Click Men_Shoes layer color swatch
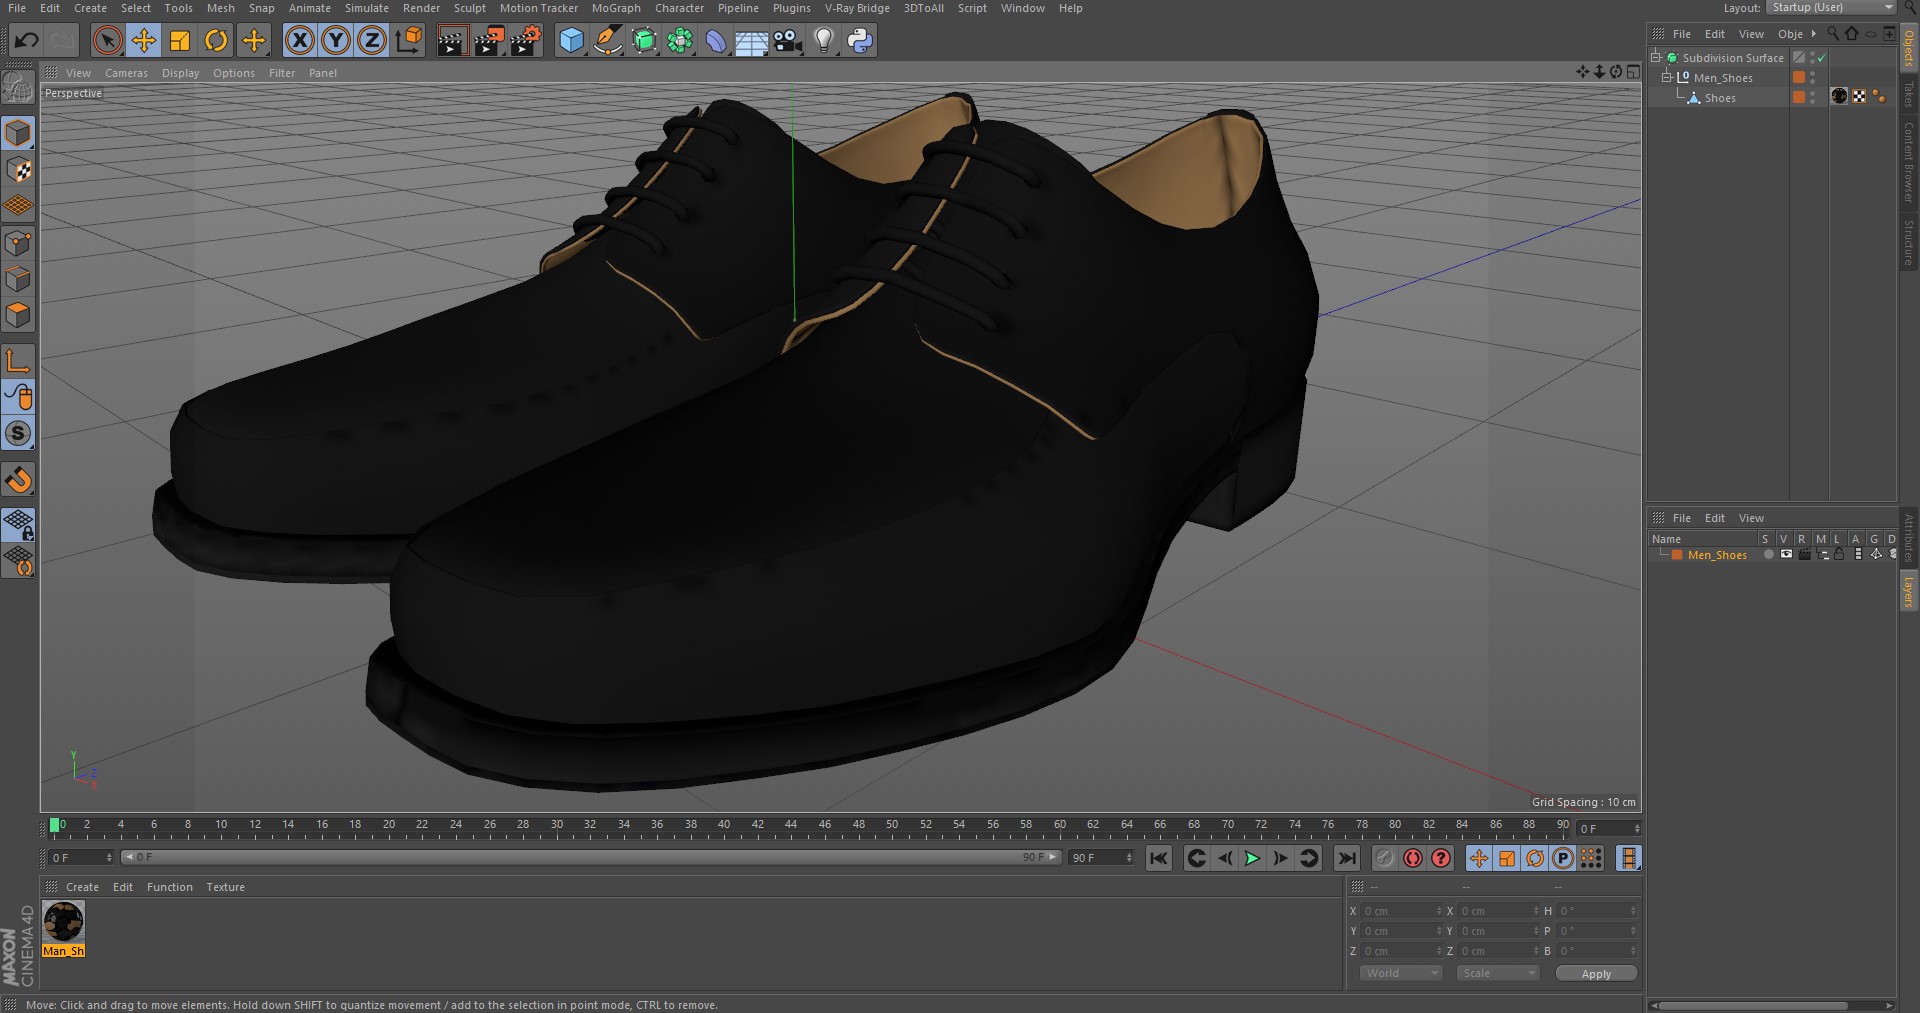Image resolution: width=1920 pixels, height=1013 pixels. point(1677,555)
